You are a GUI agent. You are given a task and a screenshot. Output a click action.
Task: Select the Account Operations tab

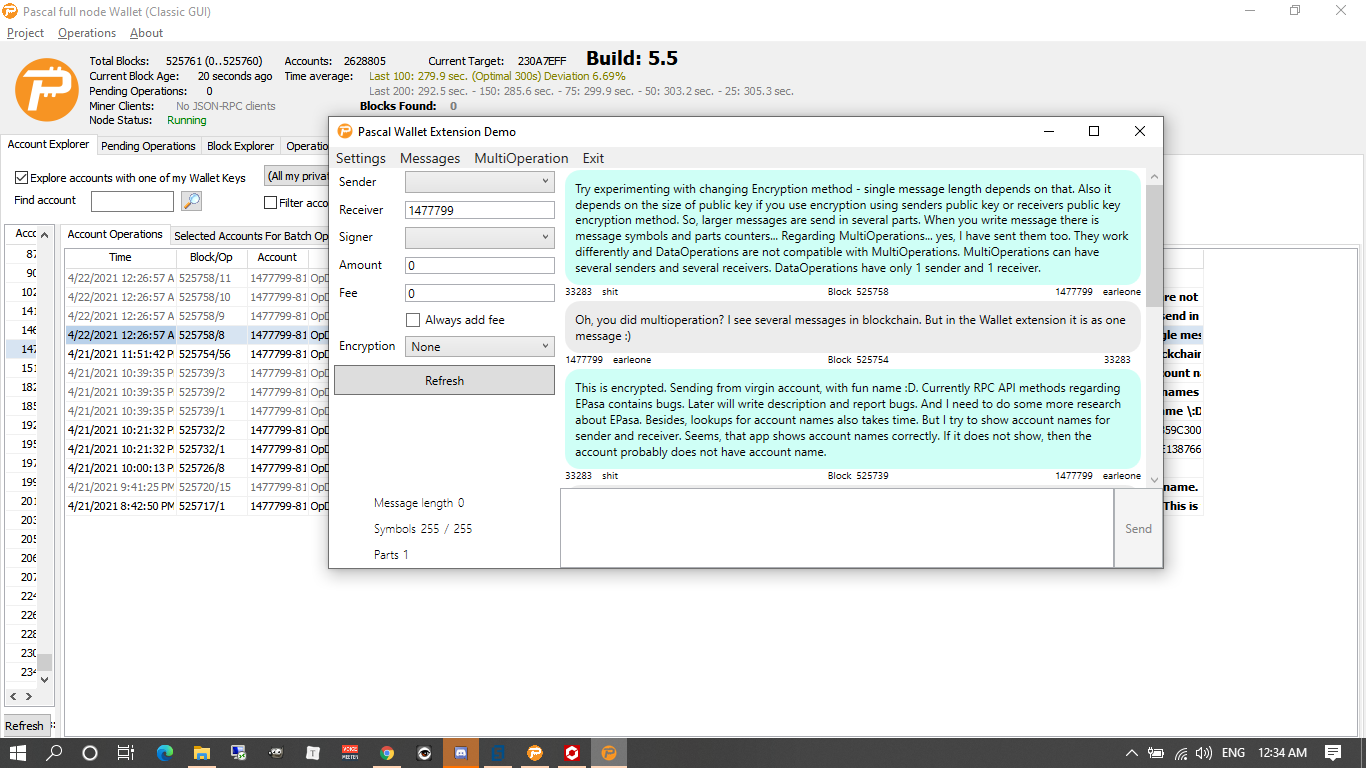pyautogui.click(x=115, y=235)
